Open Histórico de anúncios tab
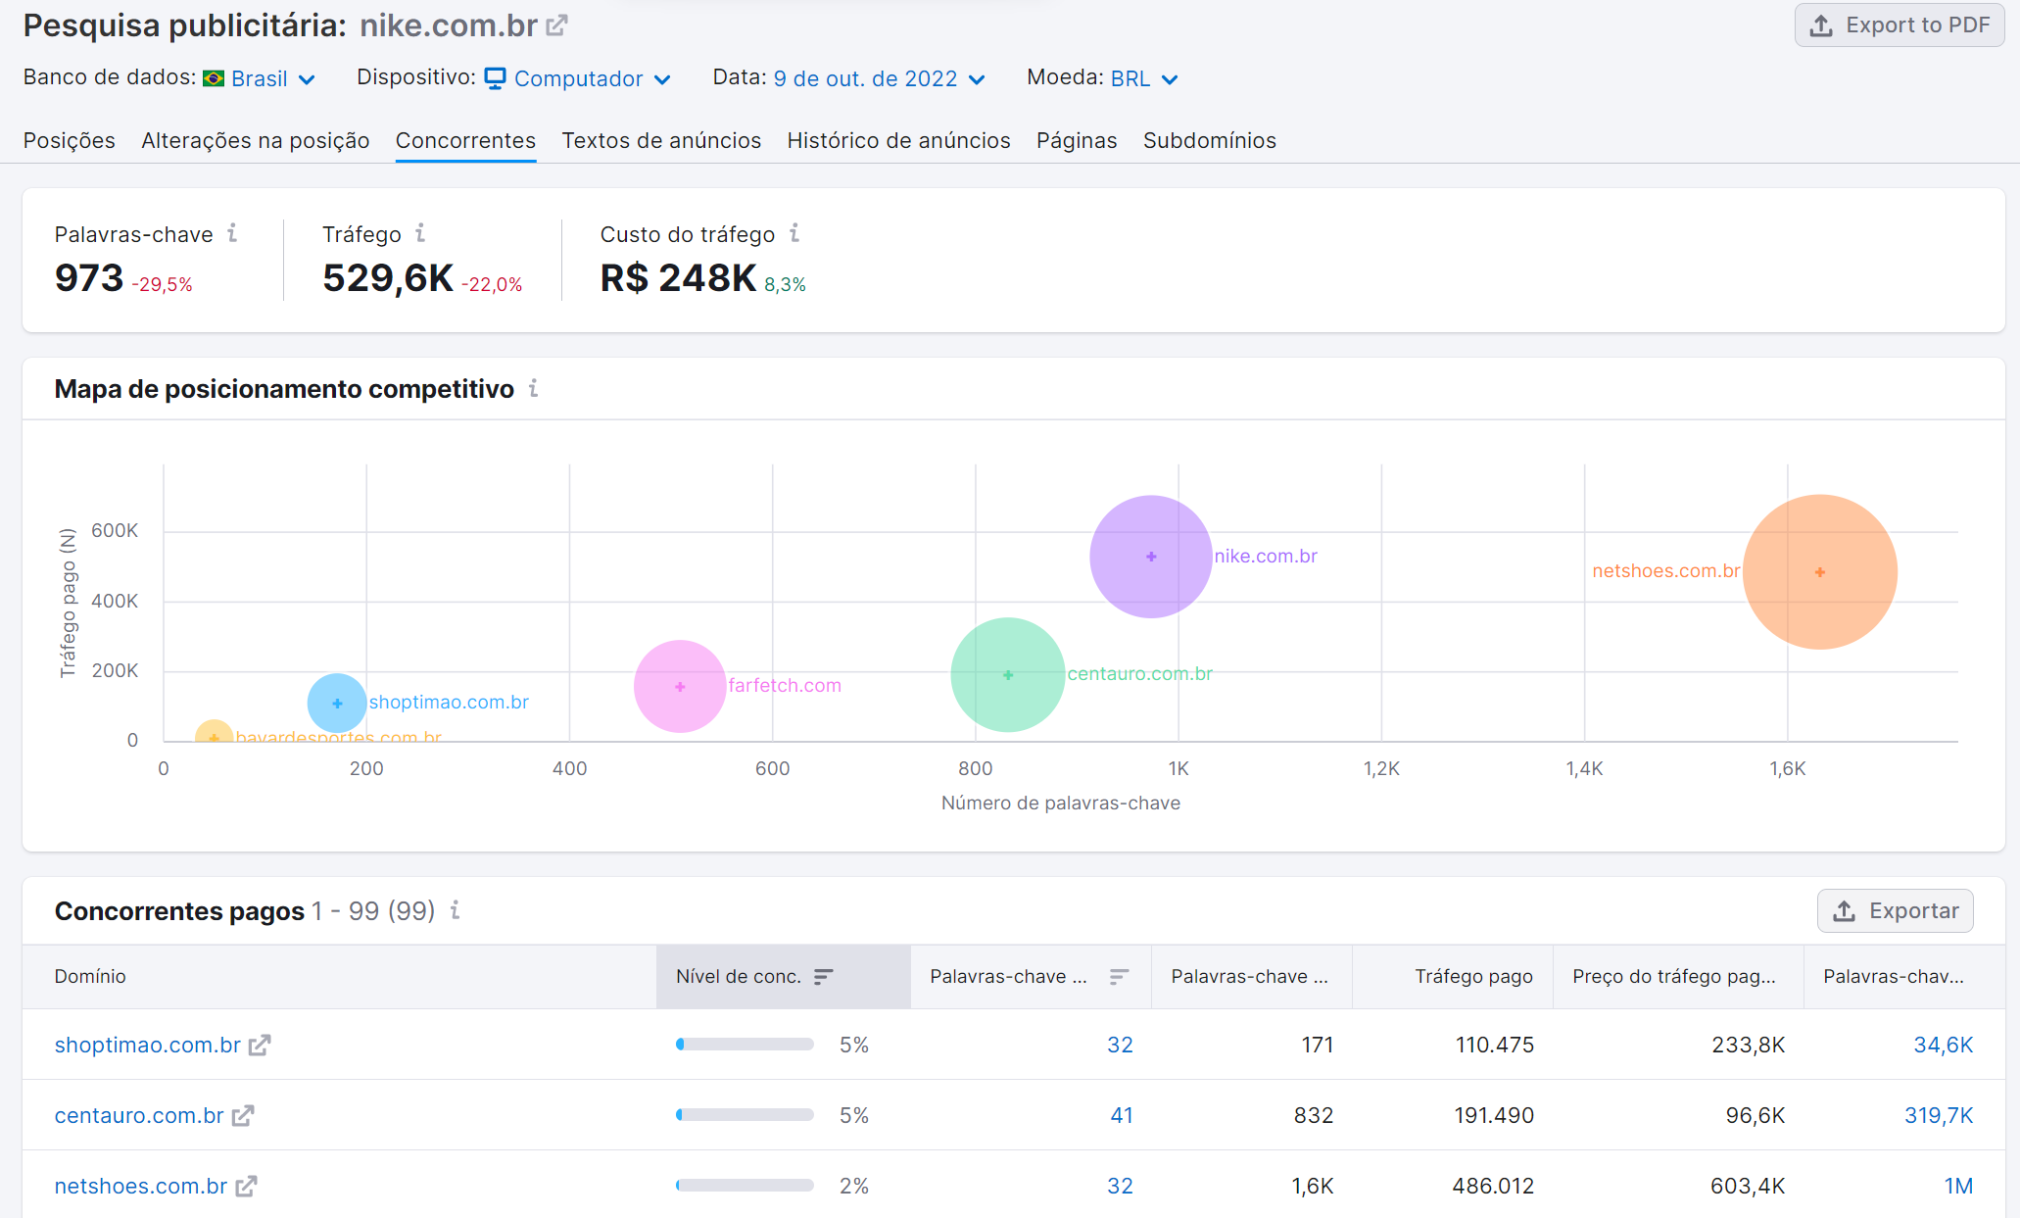The width and height of the screenshot is (2020, 1218). pos(898,140)
